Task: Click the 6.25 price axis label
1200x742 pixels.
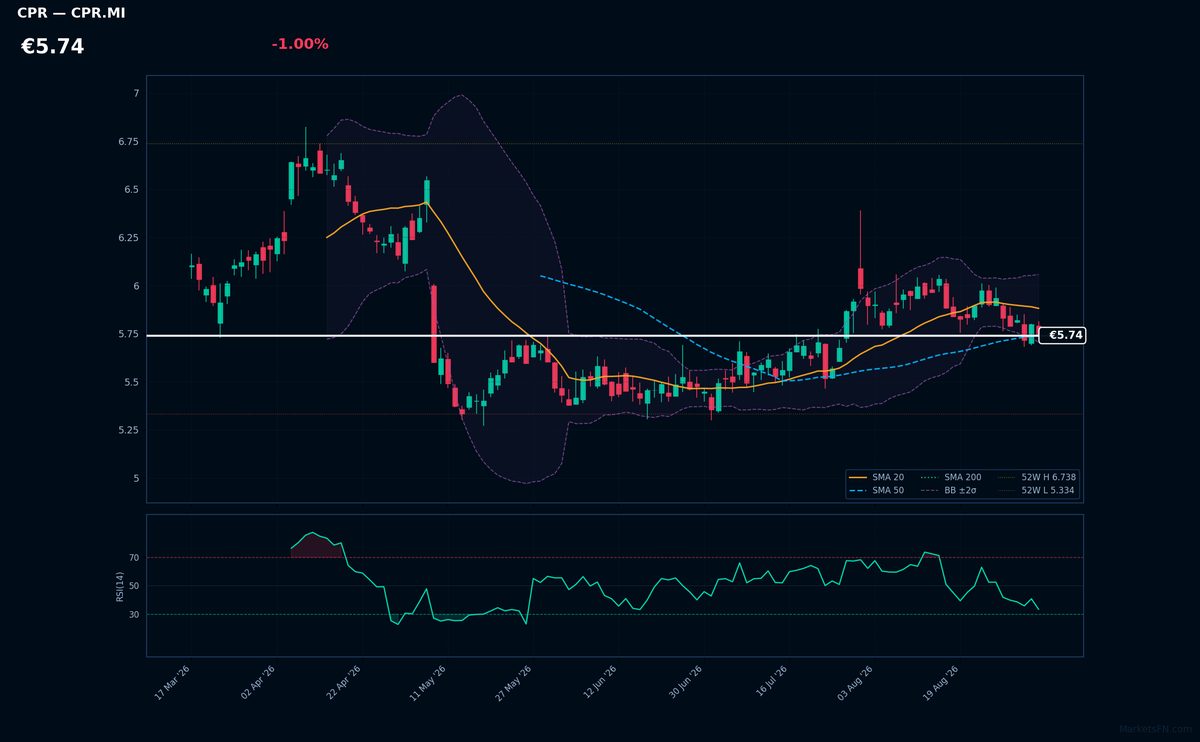Action: click(129, 238)
